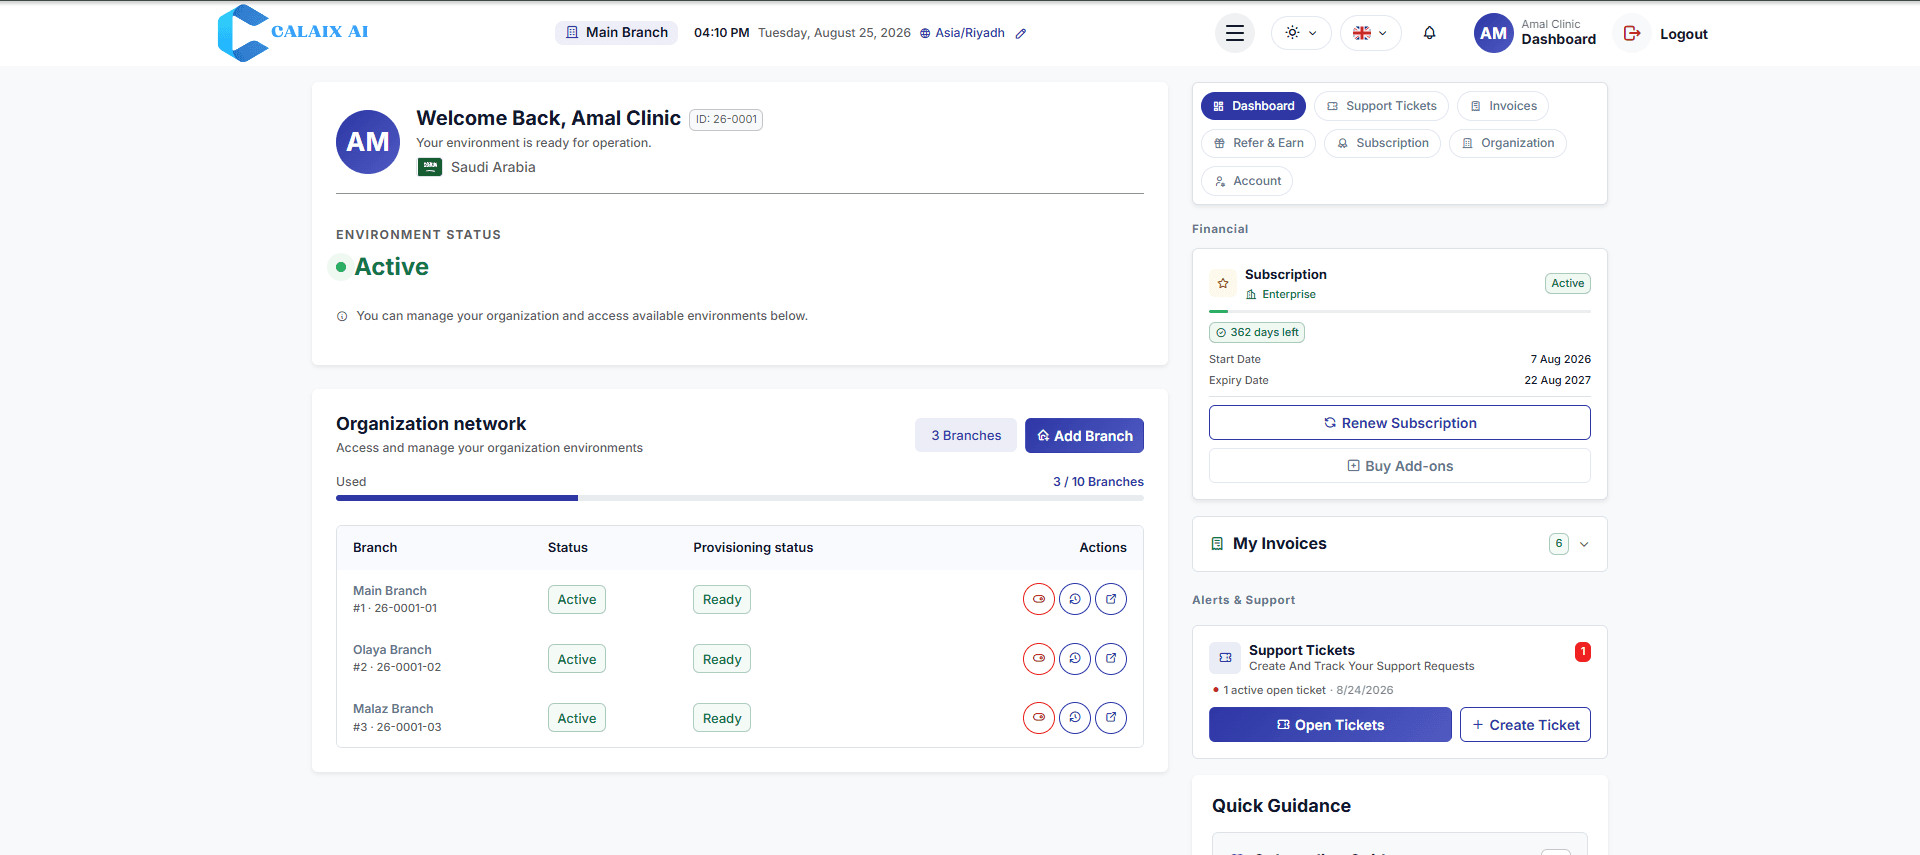Click Renew Subscription
The height and width of the screenshot is (855, 1920).
(x=1400, y=422)
